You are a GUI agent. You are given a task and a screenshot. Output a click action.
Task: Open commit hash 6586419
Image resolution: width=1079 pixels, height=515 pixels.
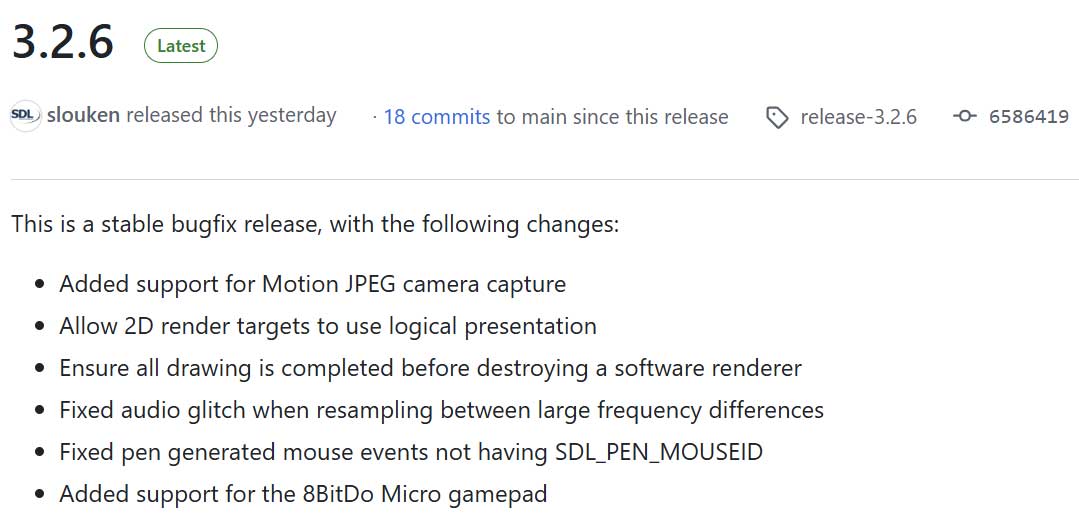(x=1028, y=117)
